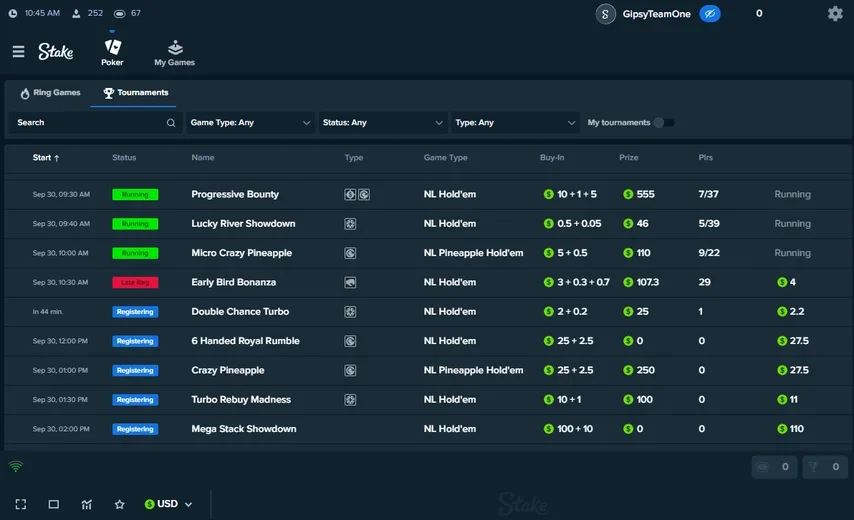Open My Games
This screenshot has width=854, height=520.
174,53
